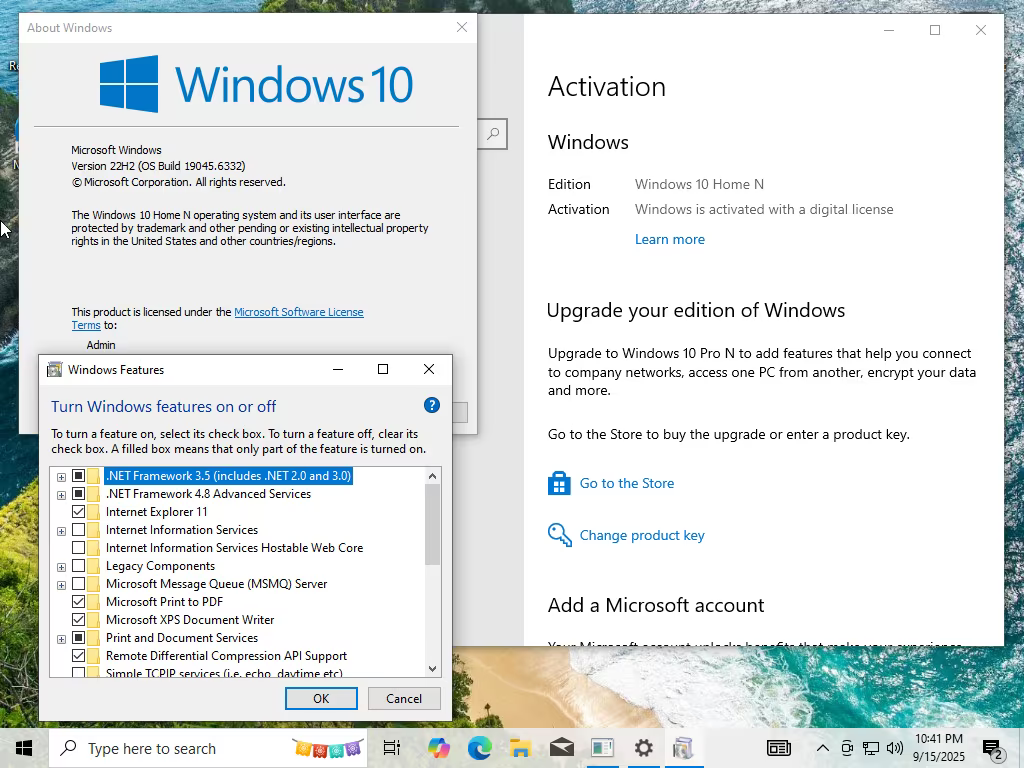This screenshot has height=768, width=1024.
Task: Switch to Windows Features taskbar item
Action: coord(684,748)
